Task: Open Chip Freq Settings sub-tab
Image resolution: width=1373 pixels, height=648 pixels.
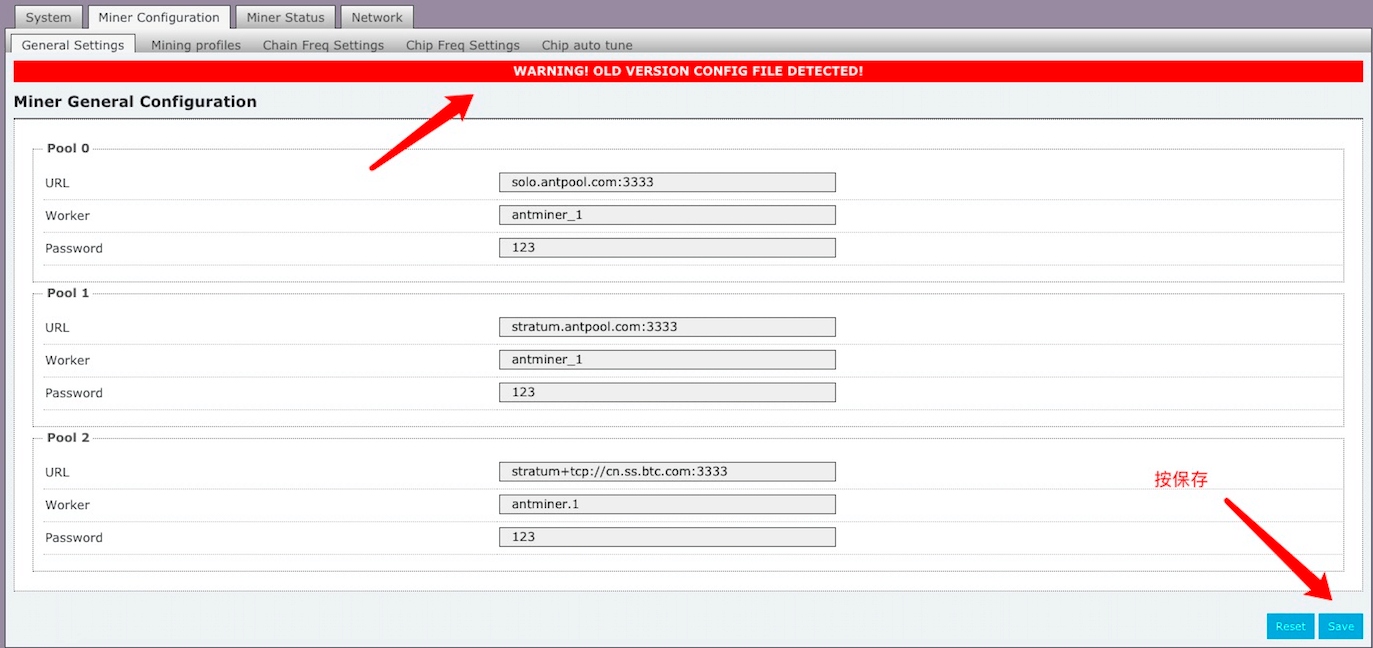Action: [463, 45]
